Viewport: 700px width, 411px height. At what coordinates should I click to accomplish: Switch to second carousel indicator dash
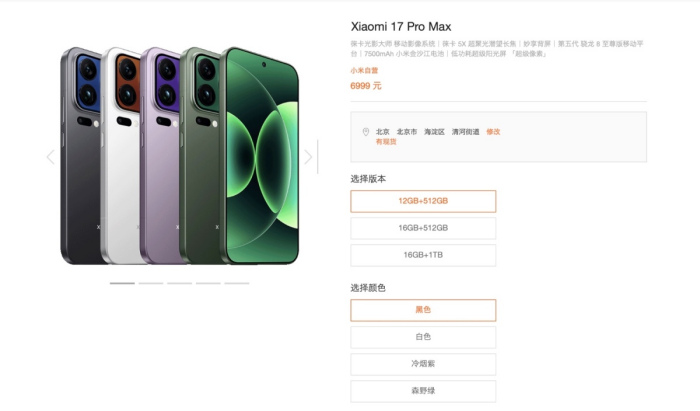click(151, 283)
